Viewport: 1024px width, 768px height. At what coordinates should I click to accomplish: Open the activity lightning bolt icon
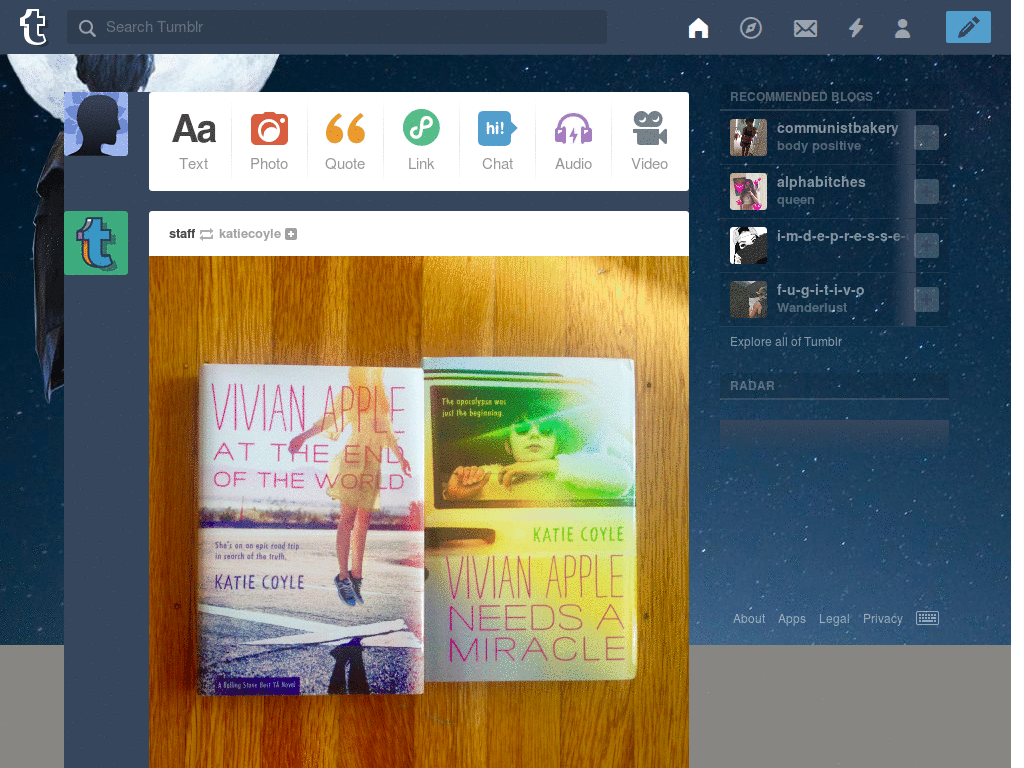(x=856, y=27)
